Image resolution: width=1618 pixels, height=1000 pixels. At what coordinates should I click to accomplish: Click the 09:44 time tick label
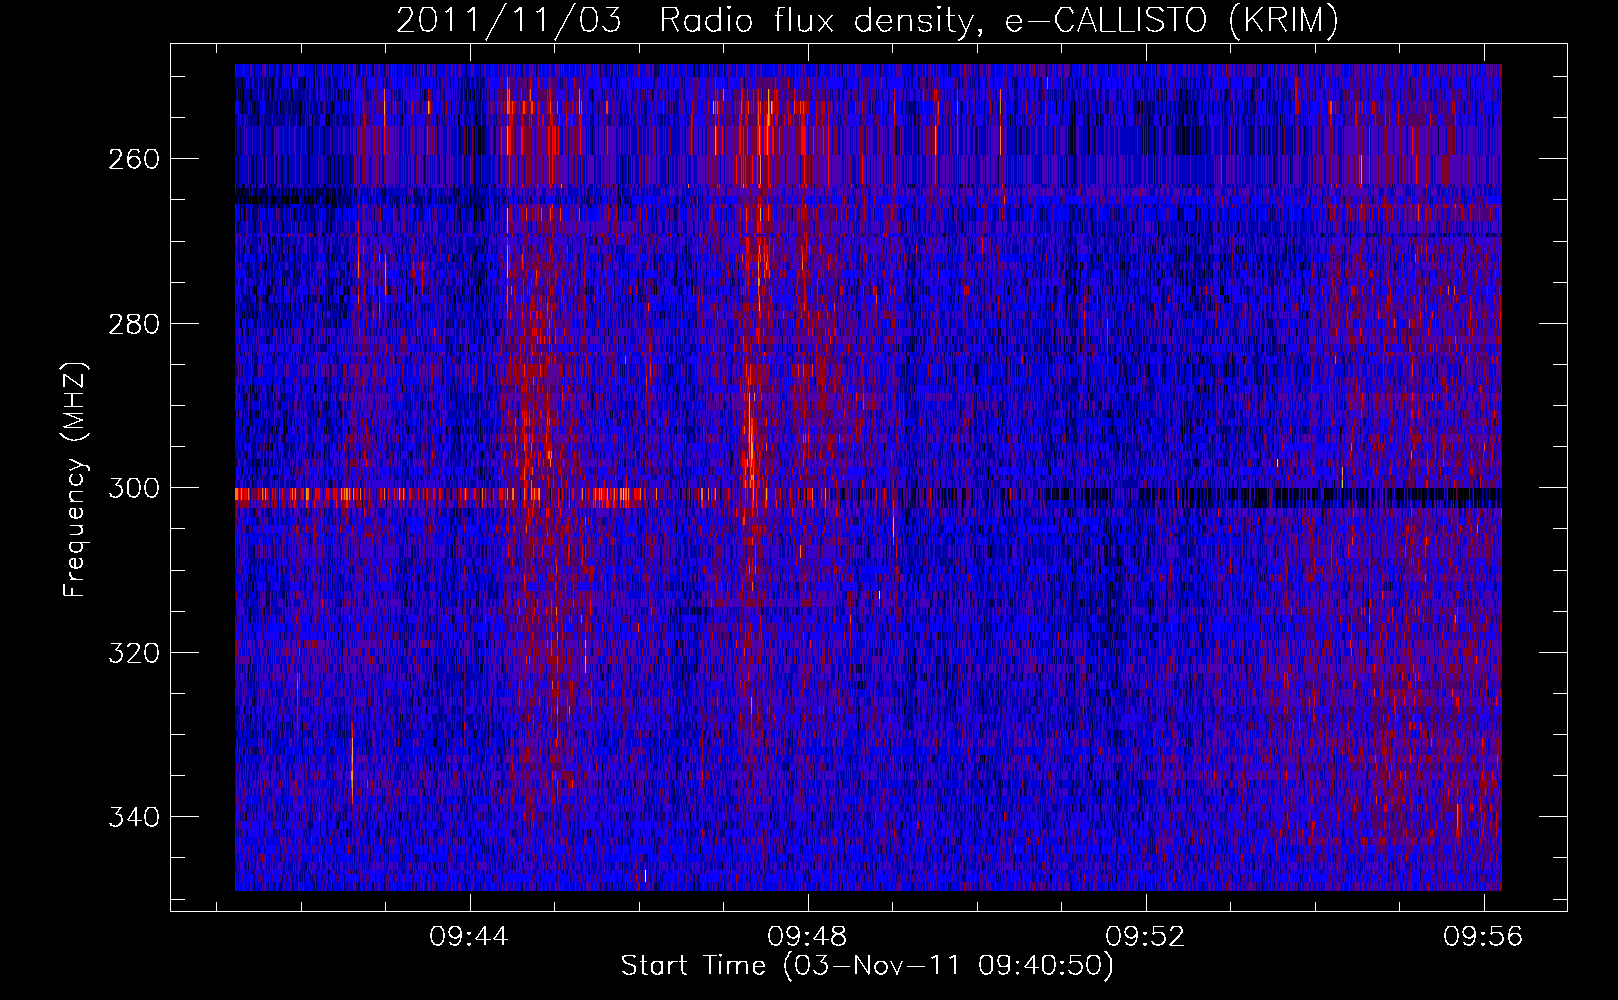(x=469, y=936)
